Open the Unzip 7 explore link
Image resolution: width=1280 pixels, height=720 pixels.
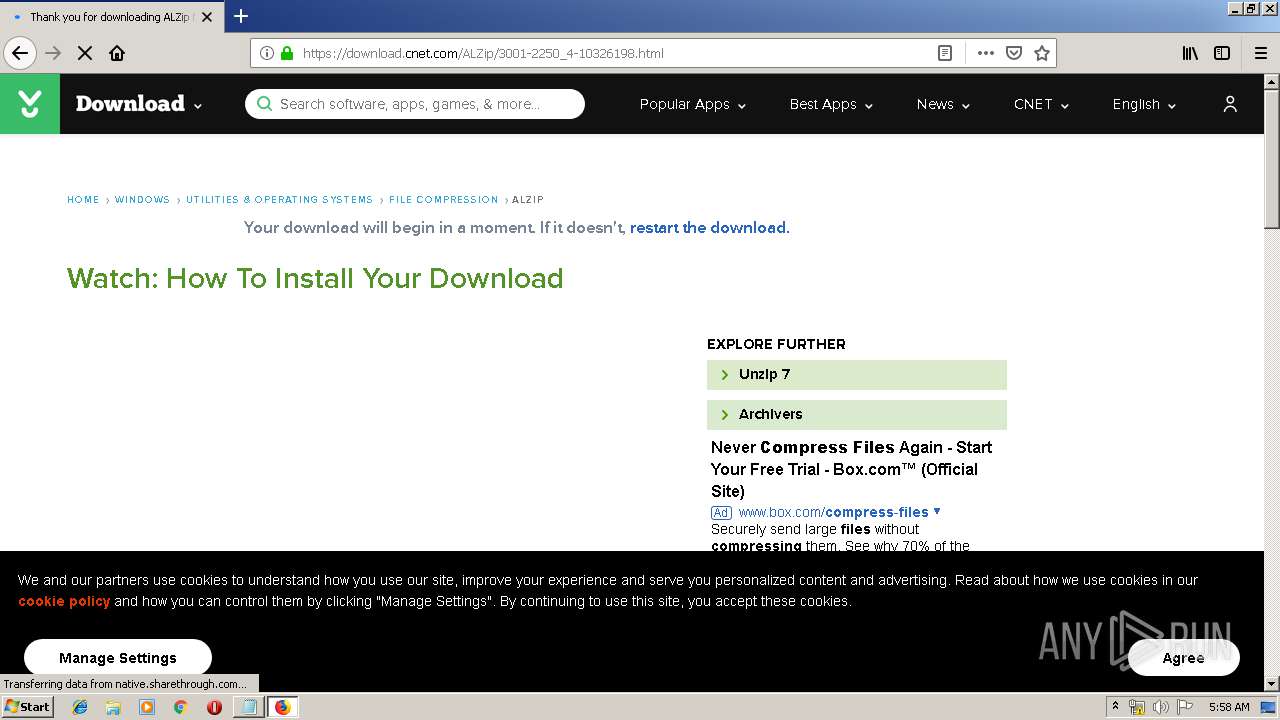[857, 374]
